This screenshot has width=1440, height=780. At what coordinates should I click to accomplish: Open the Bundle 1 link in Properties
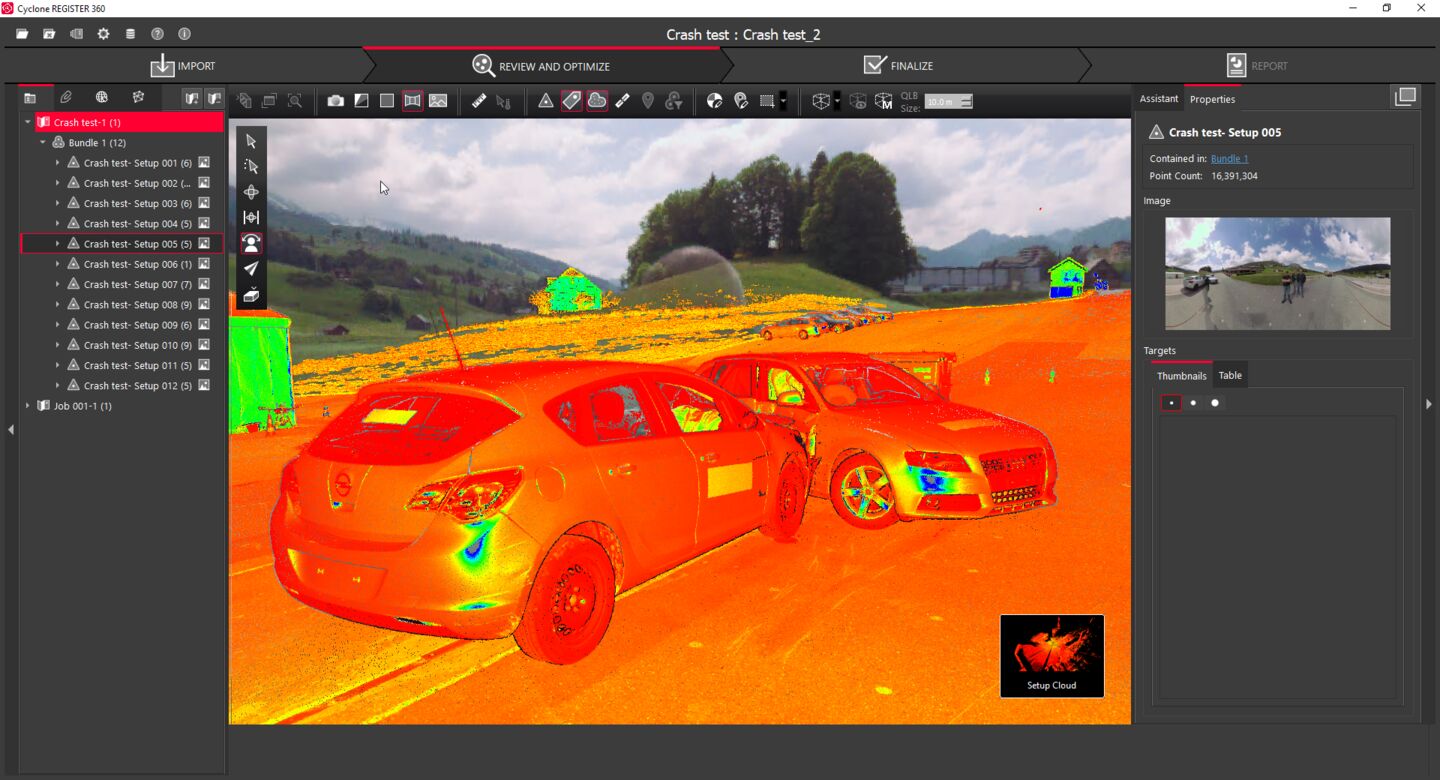1229,159
